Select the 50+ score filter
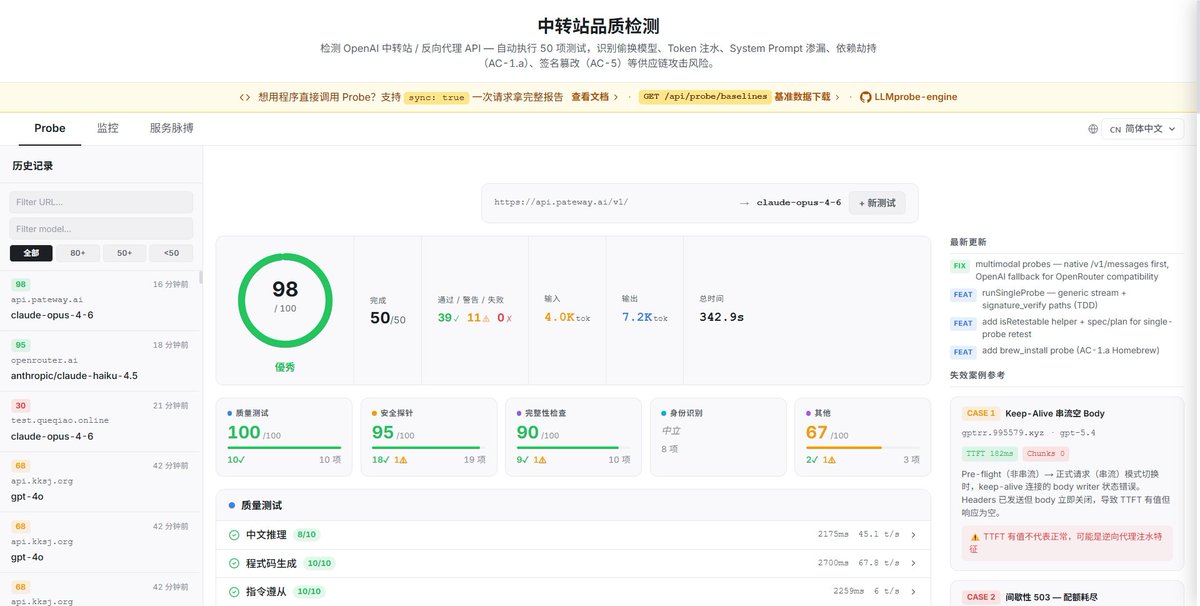 tap(124, 253)
